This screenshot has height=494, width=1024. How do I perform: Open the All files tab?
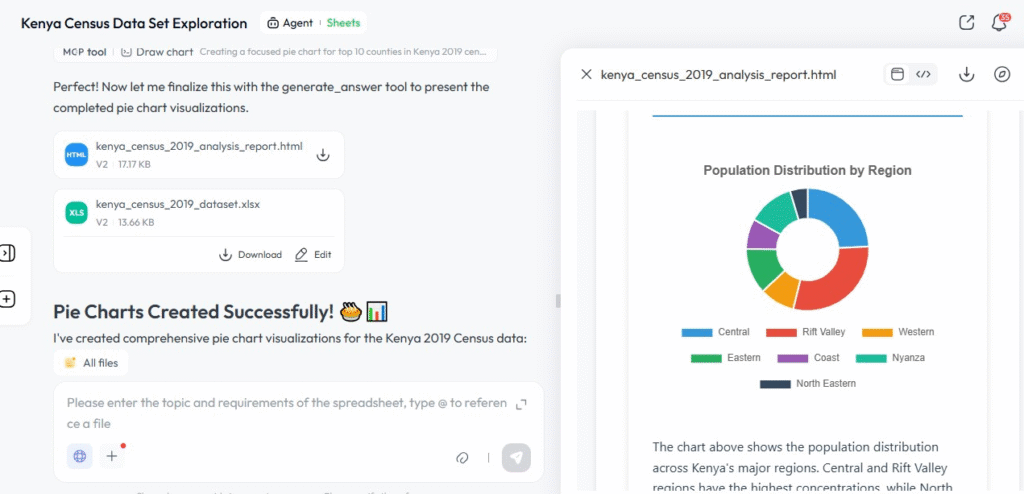click(92, 363)
